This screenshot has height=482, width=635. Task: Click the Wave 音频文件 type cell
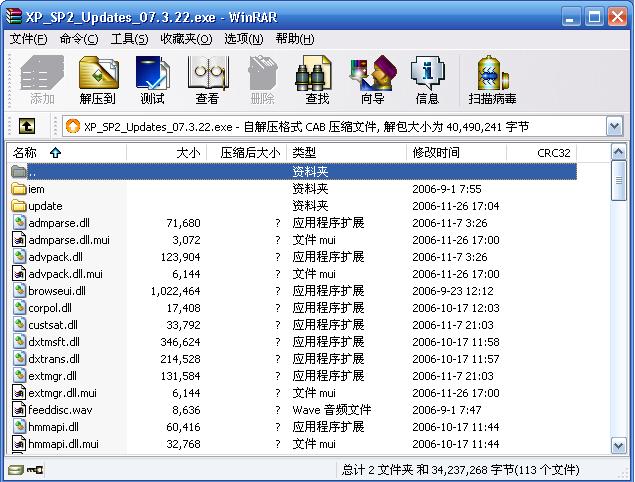pos(332,410)
